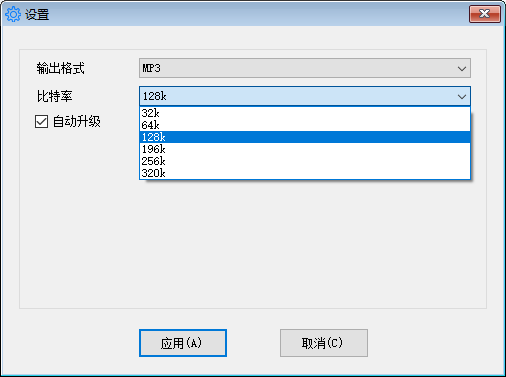This screenshot has height=377, width=506.
Task: Choose 256k from the bitrate list
Action: 305,161
